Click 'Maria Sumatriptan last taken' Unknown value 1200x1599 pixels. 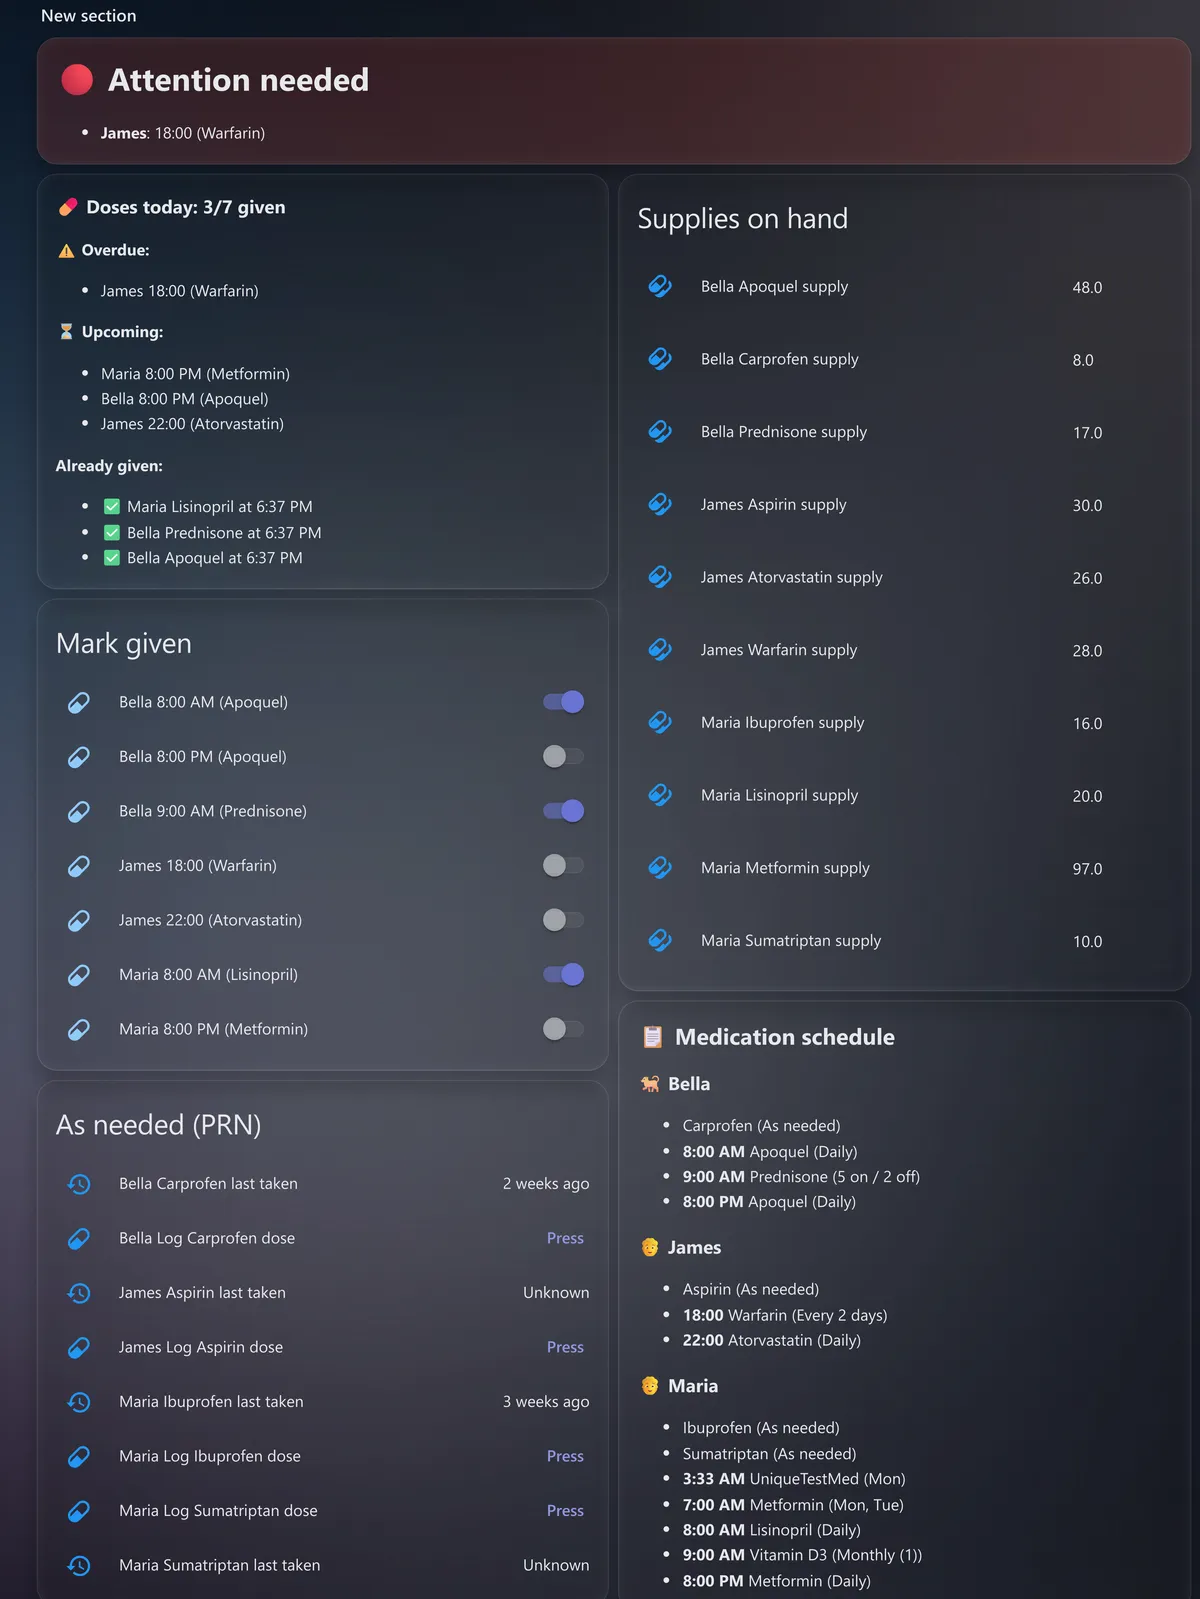point(556,1565)
